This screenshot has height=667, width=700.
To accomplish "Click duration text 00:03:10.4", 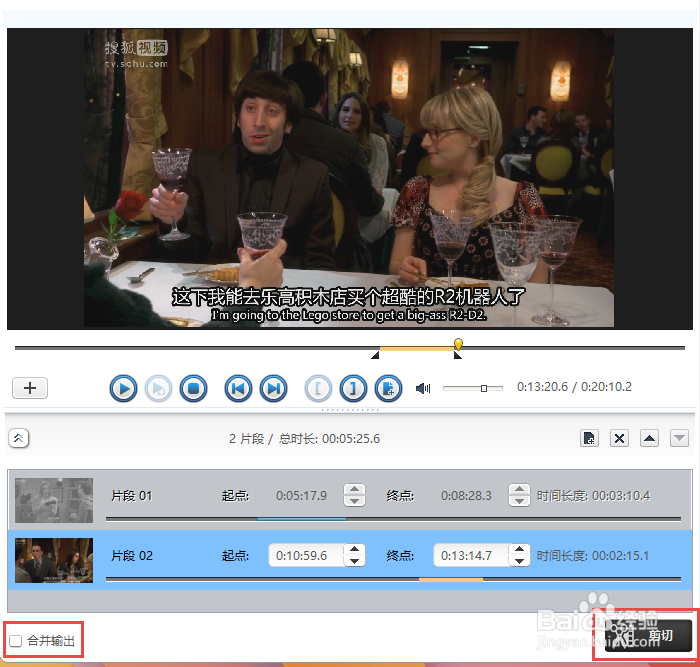I will click(621, 496).
